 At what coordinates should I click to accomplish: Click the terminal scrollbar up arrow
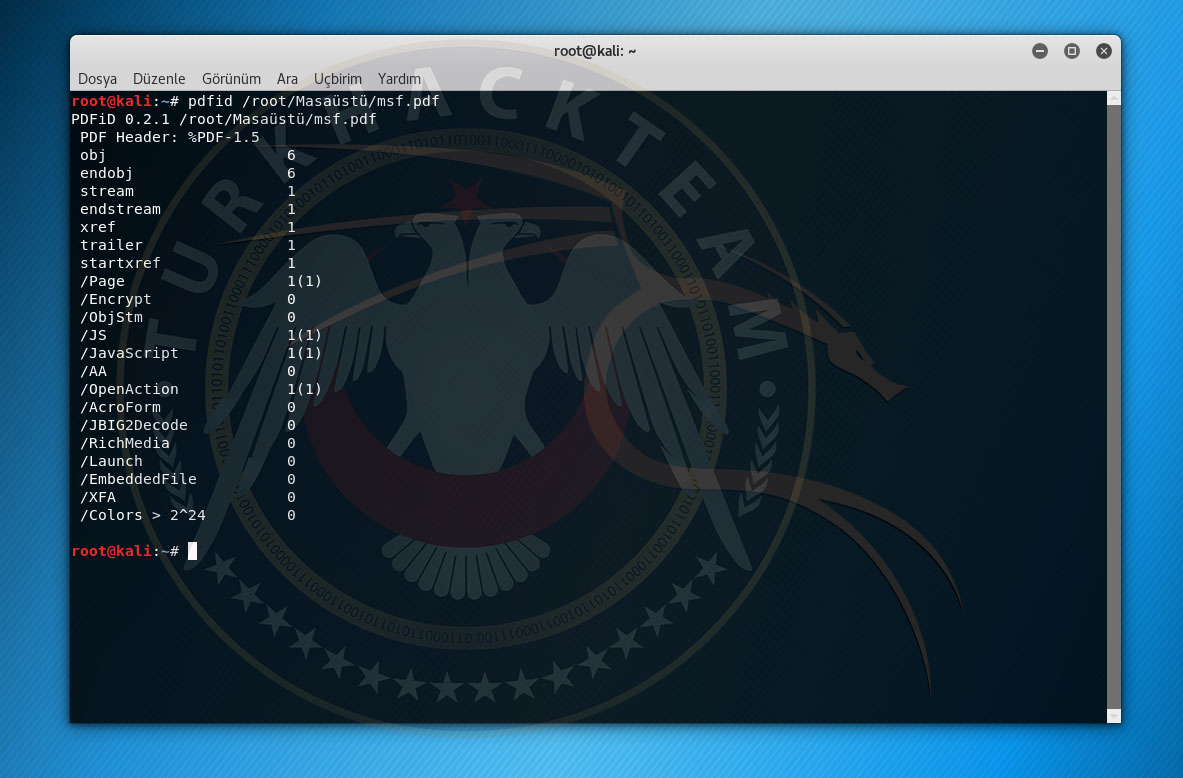[1114, 98]
